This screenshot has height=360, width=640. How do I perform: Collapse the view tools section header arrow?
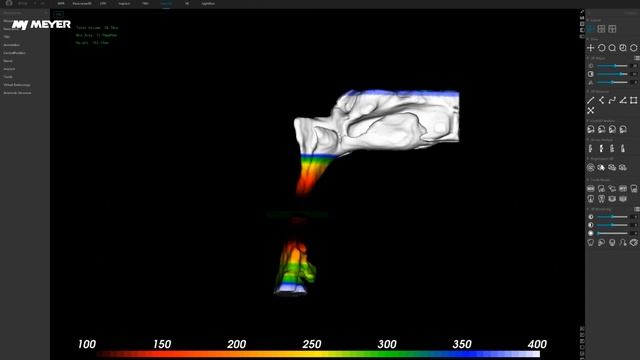(x=588, y=39)
